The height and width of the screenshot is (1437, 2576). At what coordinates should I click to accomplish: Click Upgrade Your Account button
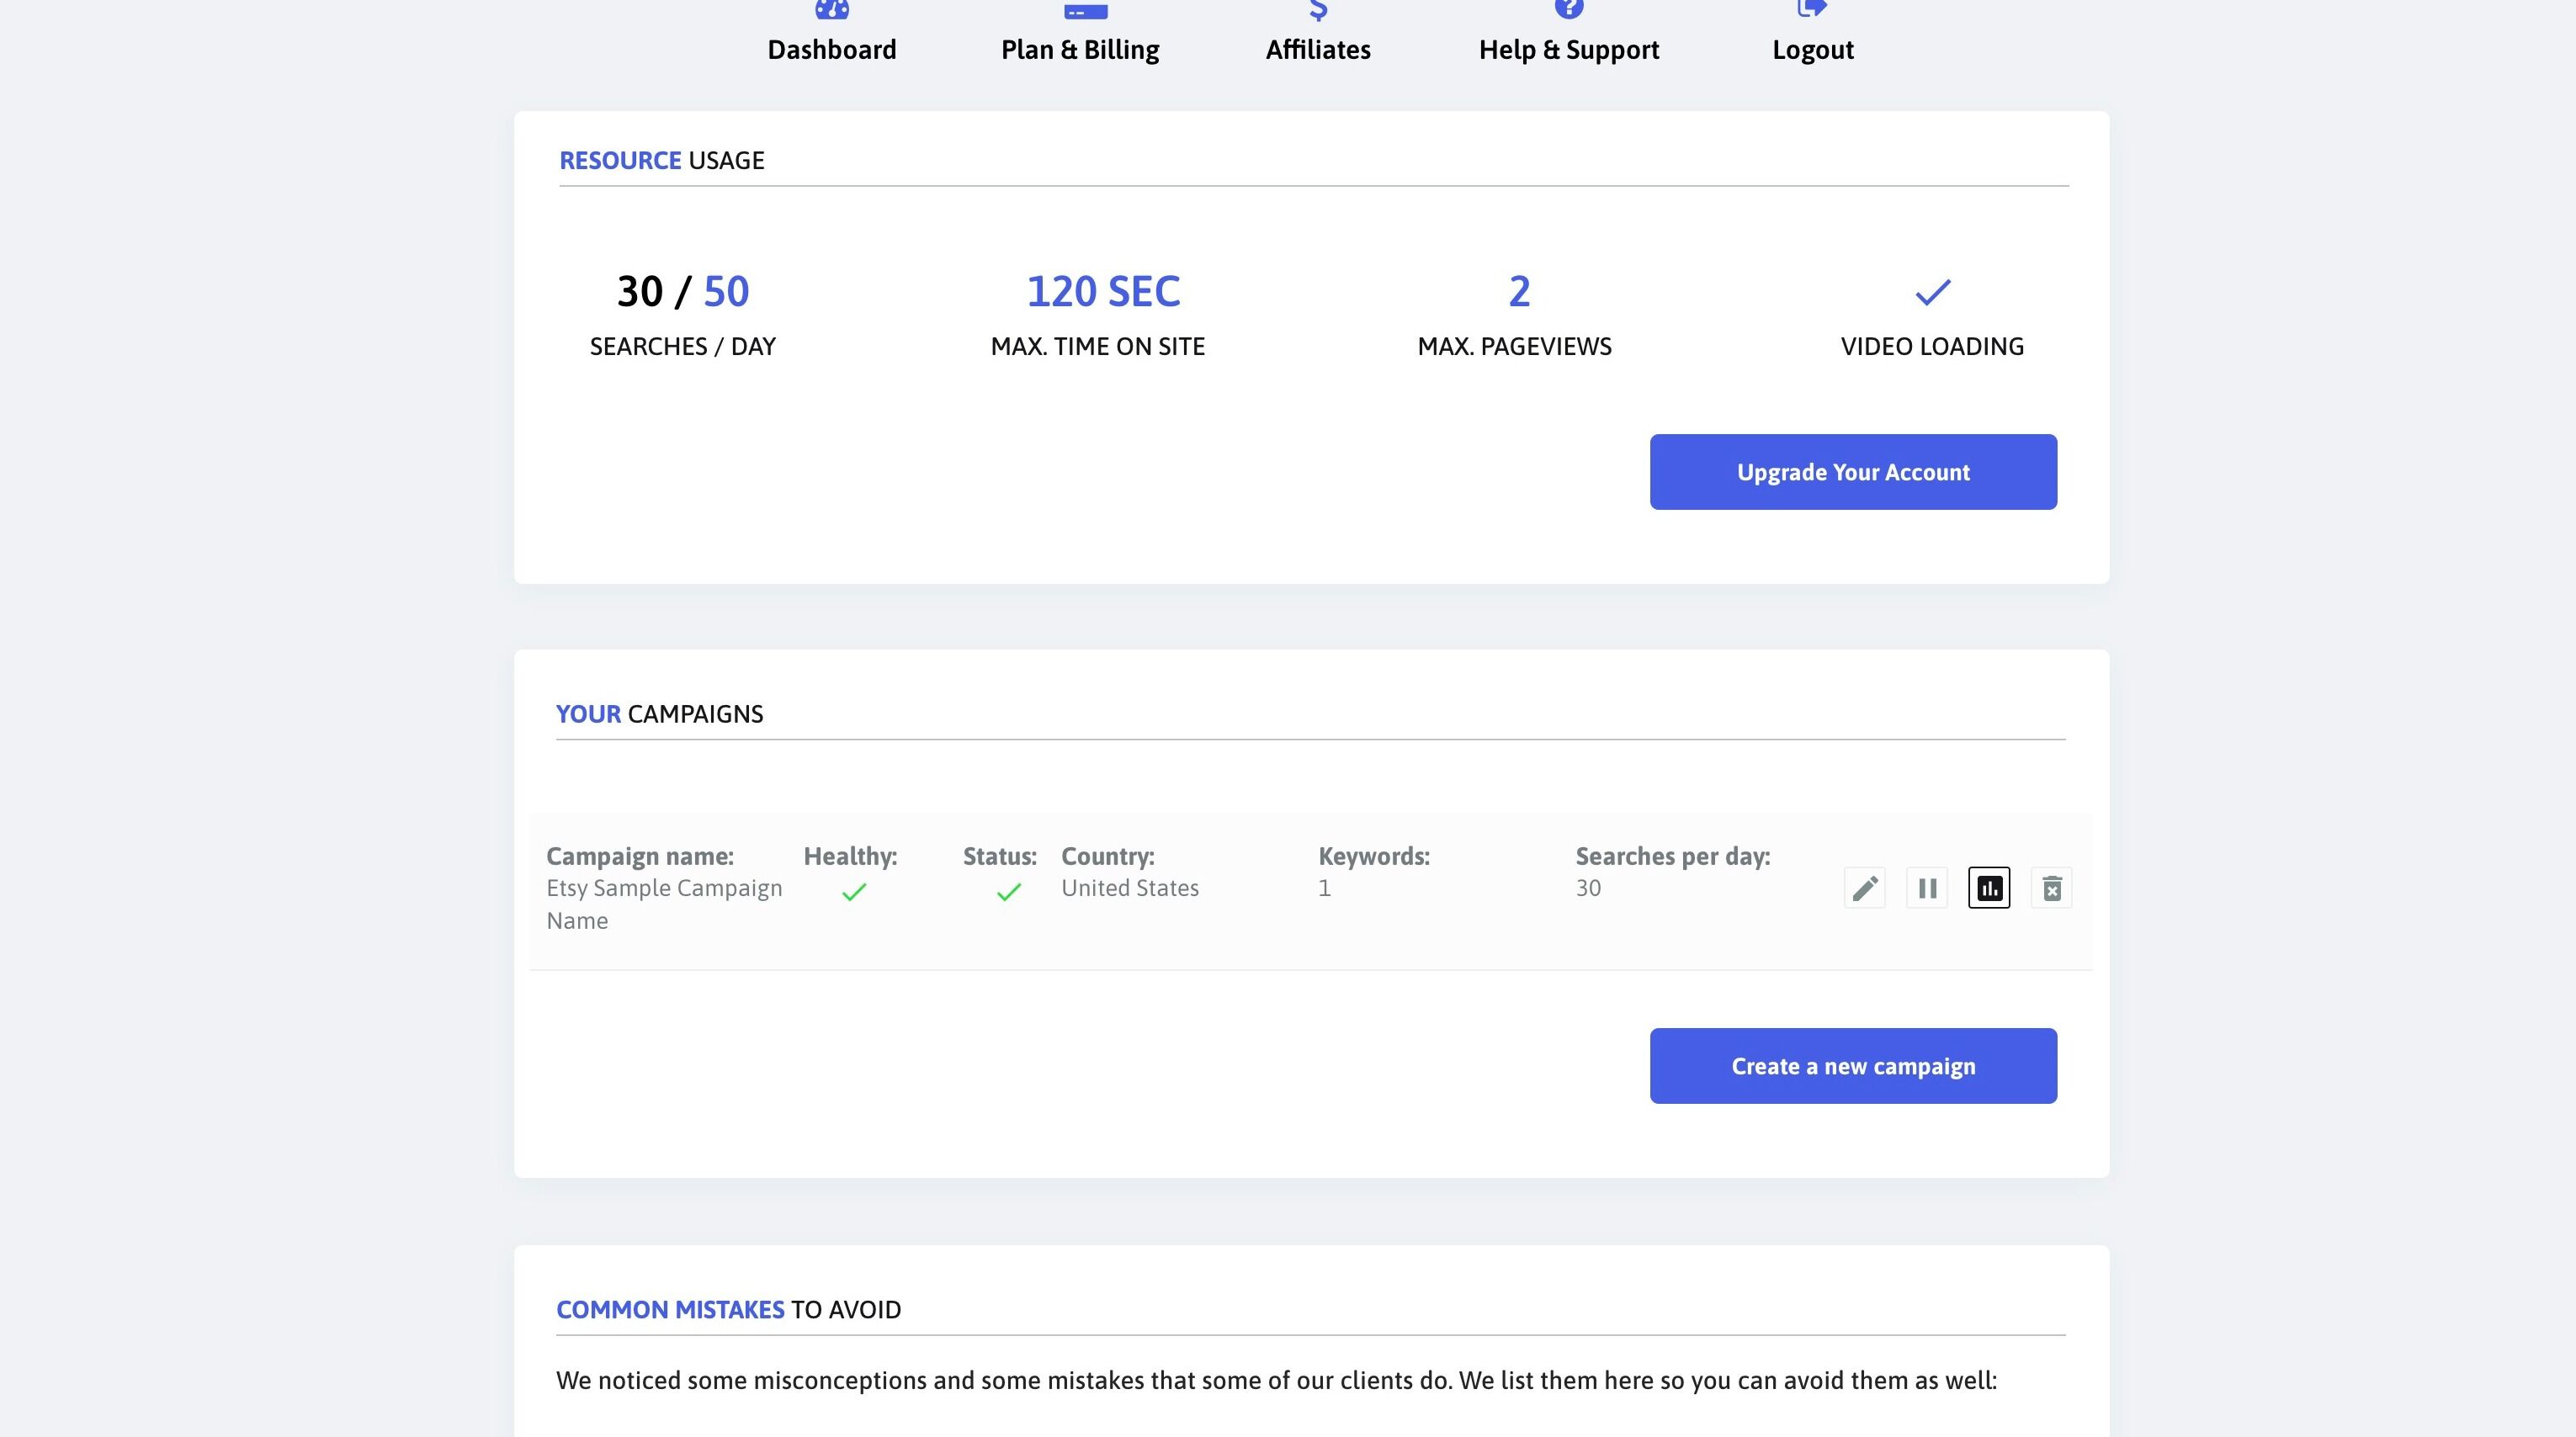point(1853,472)
